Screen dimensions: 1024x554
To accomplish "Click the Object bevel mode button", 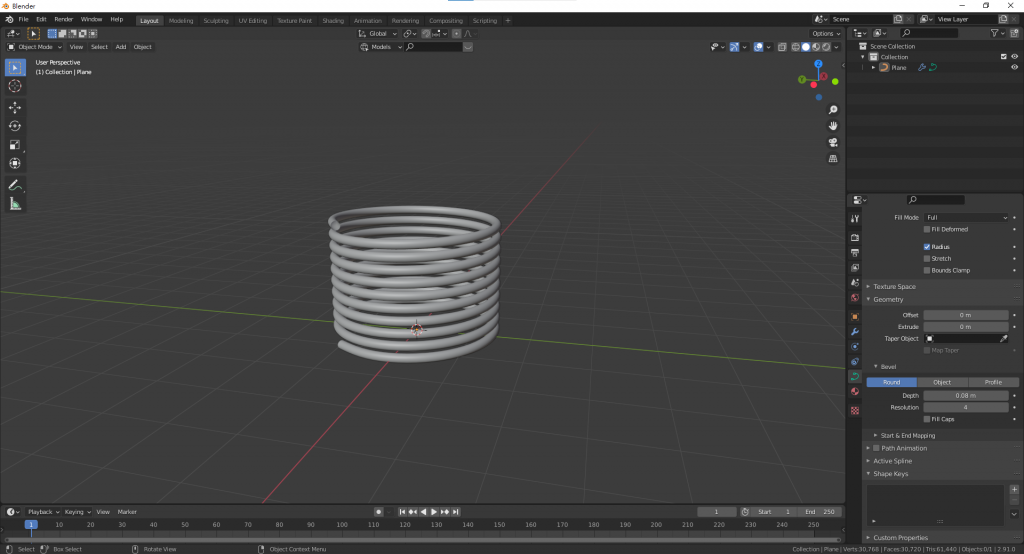I will click(942, 382).
